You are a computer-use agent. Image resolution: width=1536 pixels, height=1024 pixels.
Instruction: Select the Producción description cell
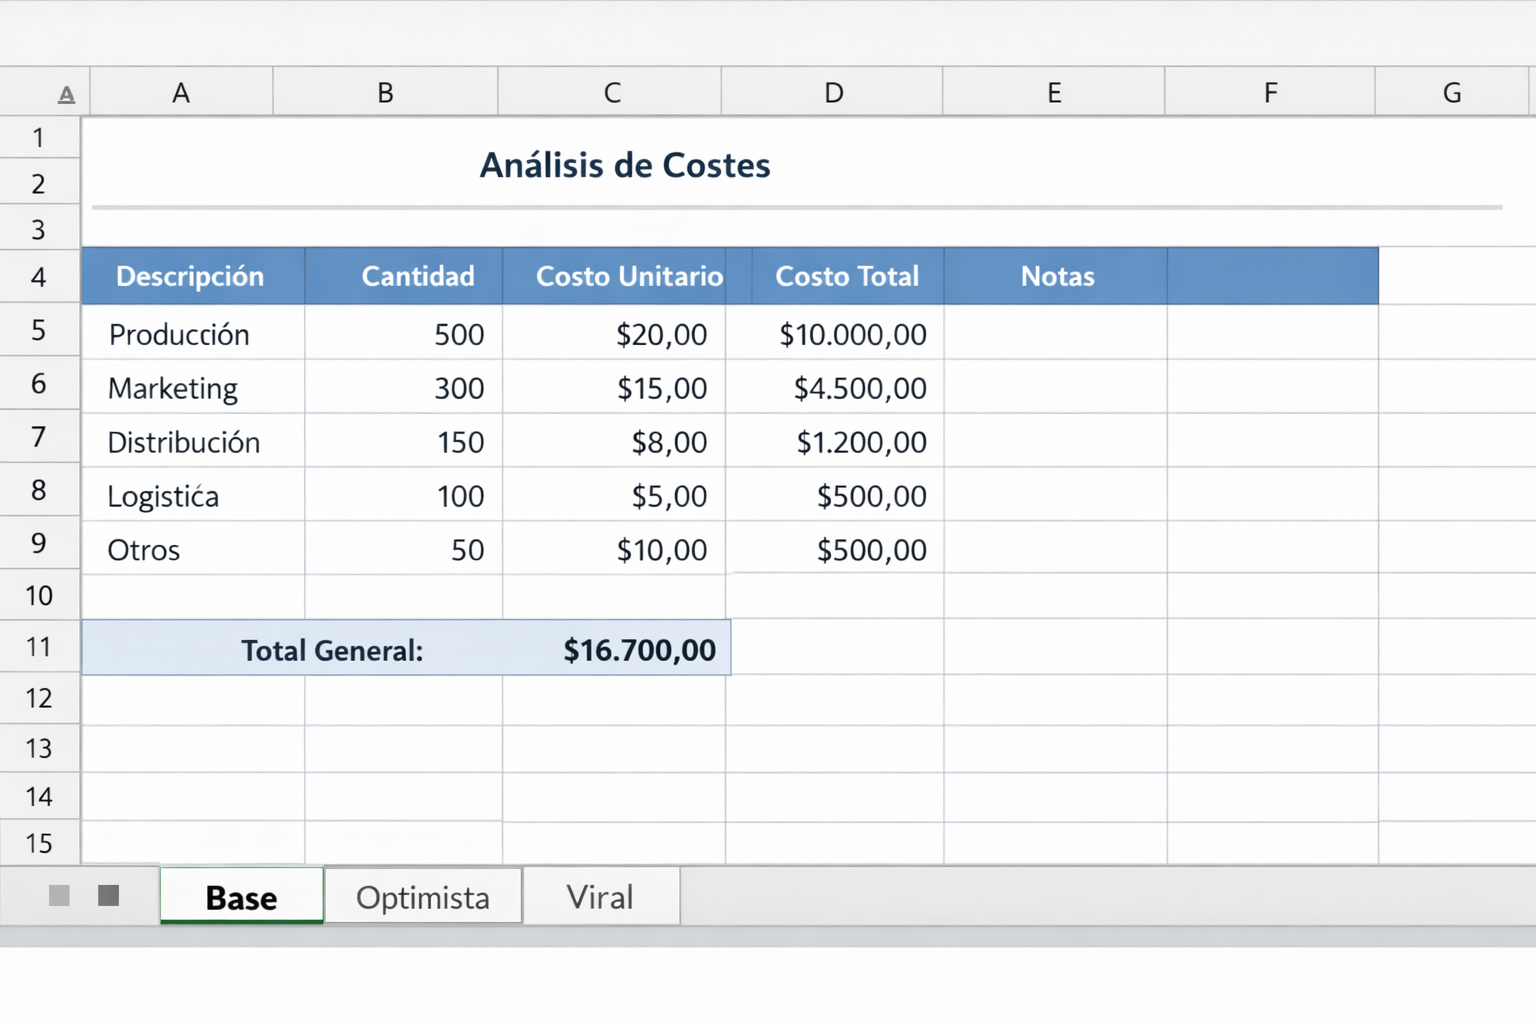click(190, 334)
